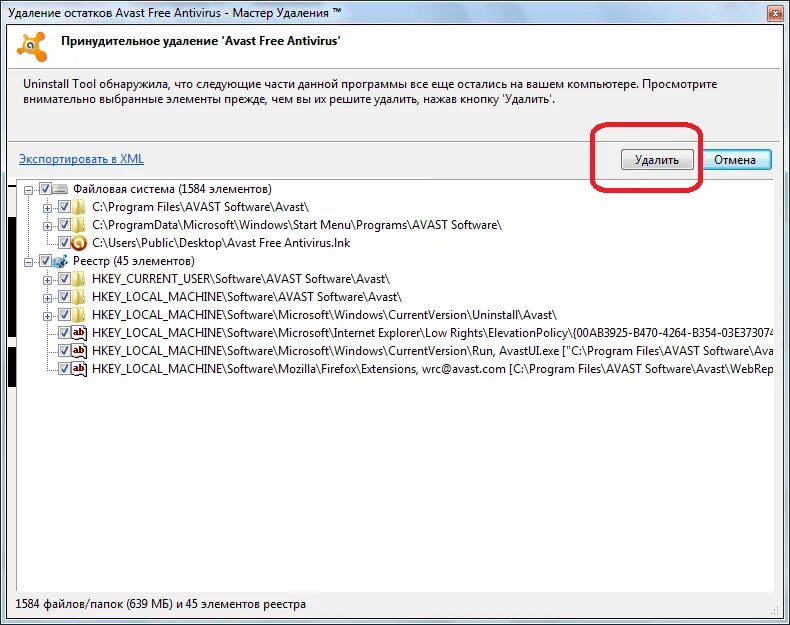Uncheck the ProgramData Start Menu AVAST Software checkbox

coord(64,225)
